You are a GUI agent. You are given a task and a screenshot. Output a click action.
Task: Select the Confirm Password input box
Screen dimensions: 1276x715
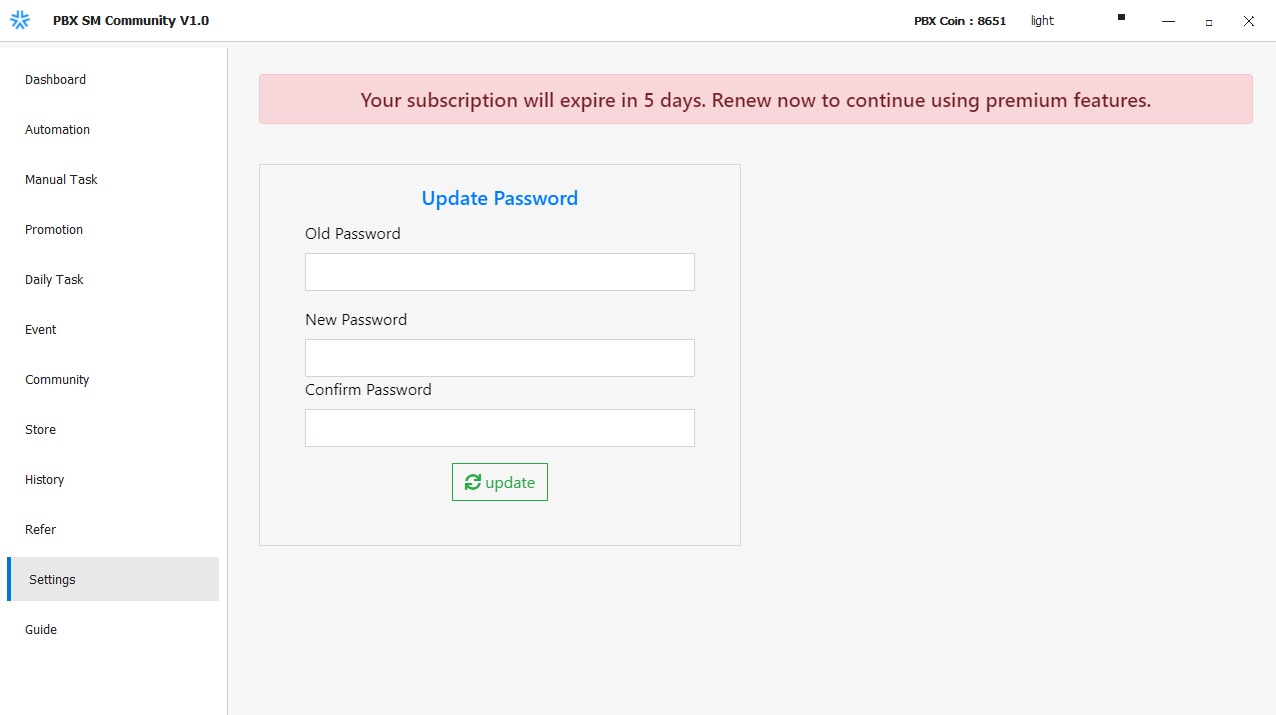click(x=499, y=428)
